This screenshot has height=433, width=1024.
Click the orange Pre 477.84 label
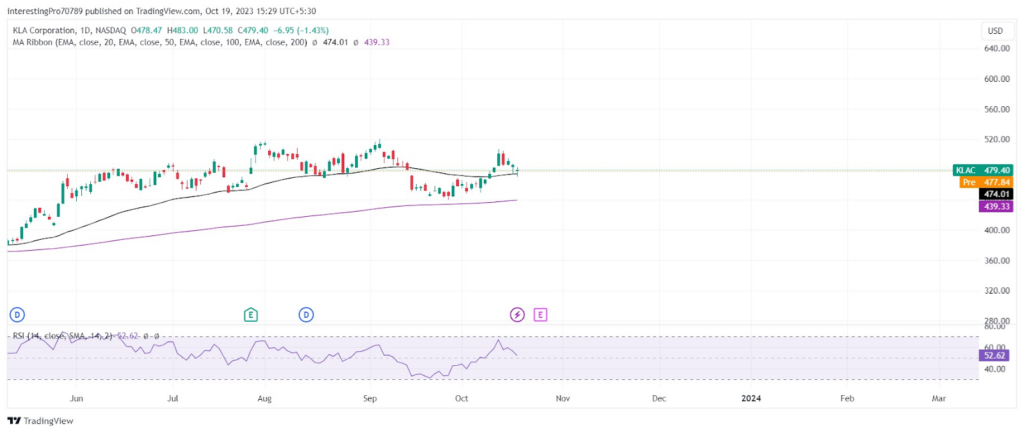click(x=986, y=182)
